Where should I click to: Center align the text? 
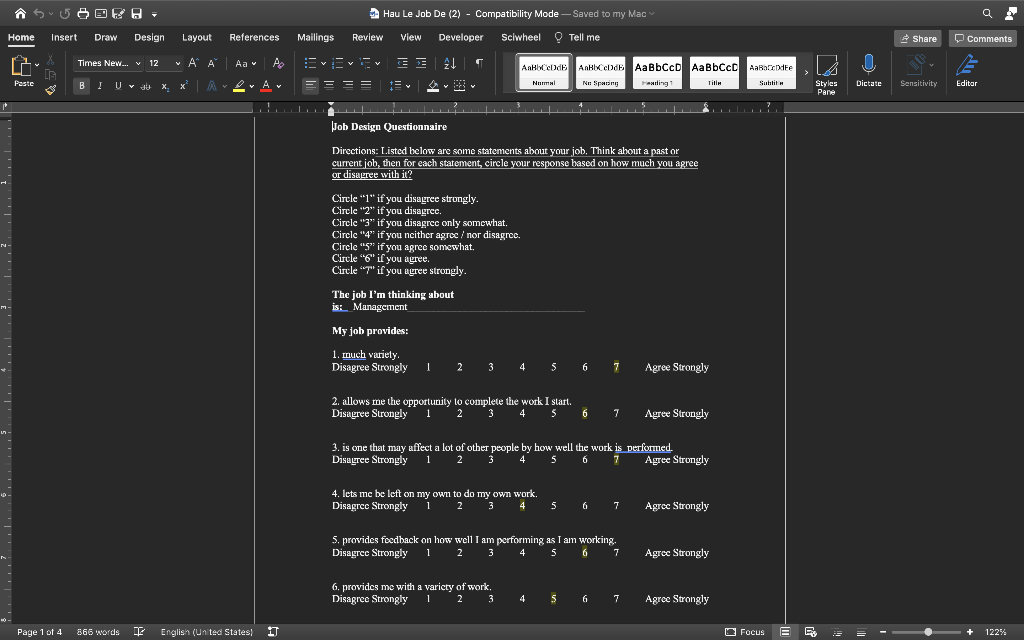329,86
